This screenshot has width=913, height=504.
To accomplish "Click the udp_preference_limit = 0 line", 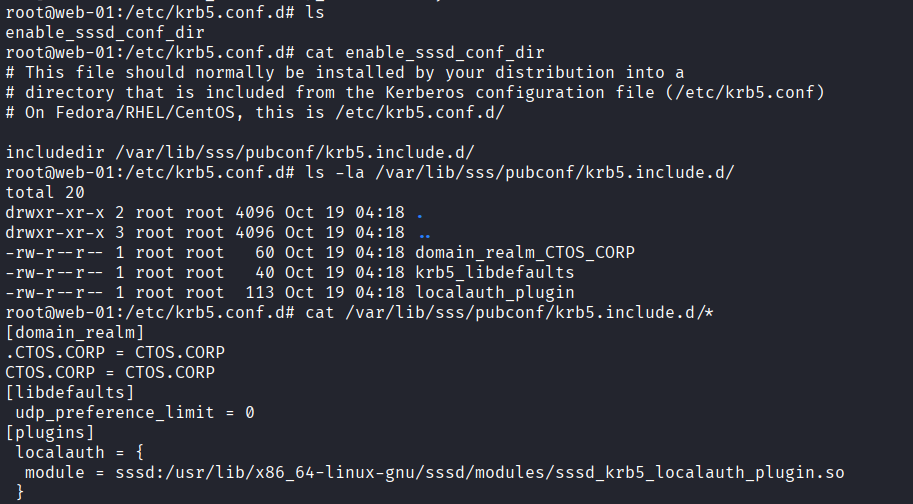I will (135, 413).
